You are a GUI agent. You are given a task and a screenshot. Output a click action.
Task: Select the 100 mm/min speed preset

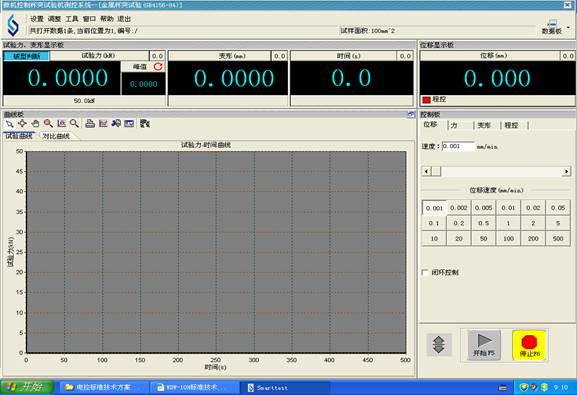point(509,239)
